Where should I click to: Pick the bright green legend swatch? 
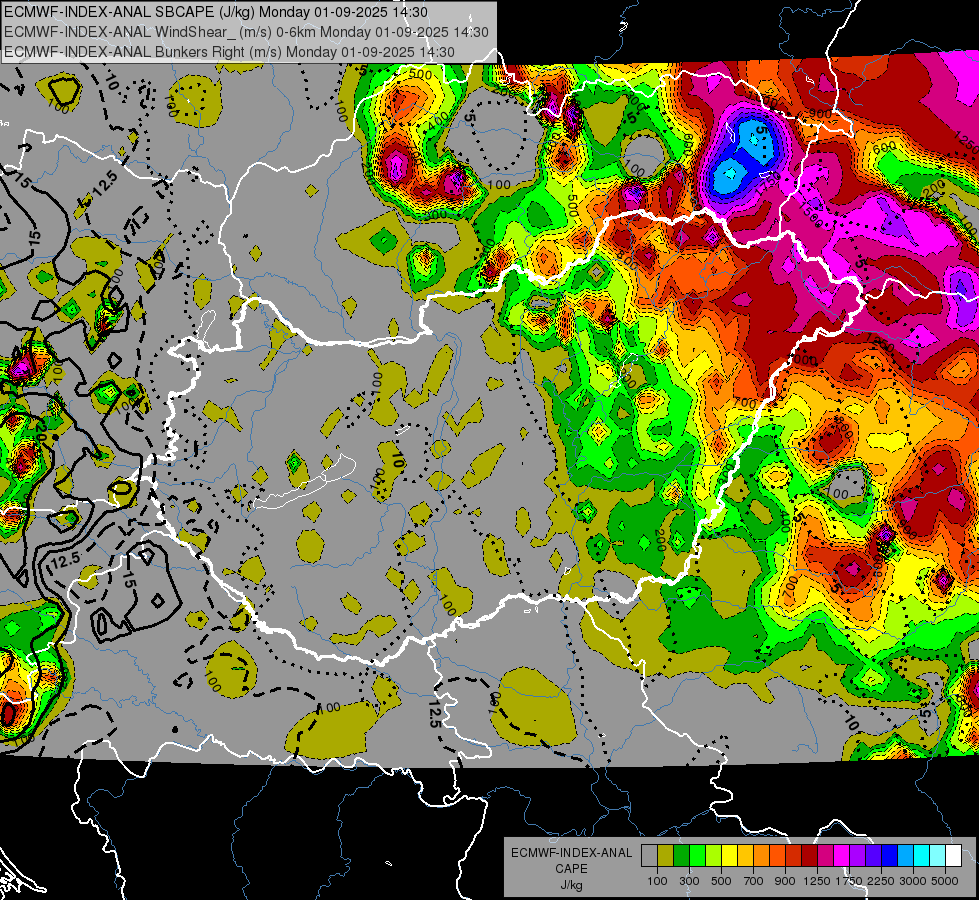697,856
